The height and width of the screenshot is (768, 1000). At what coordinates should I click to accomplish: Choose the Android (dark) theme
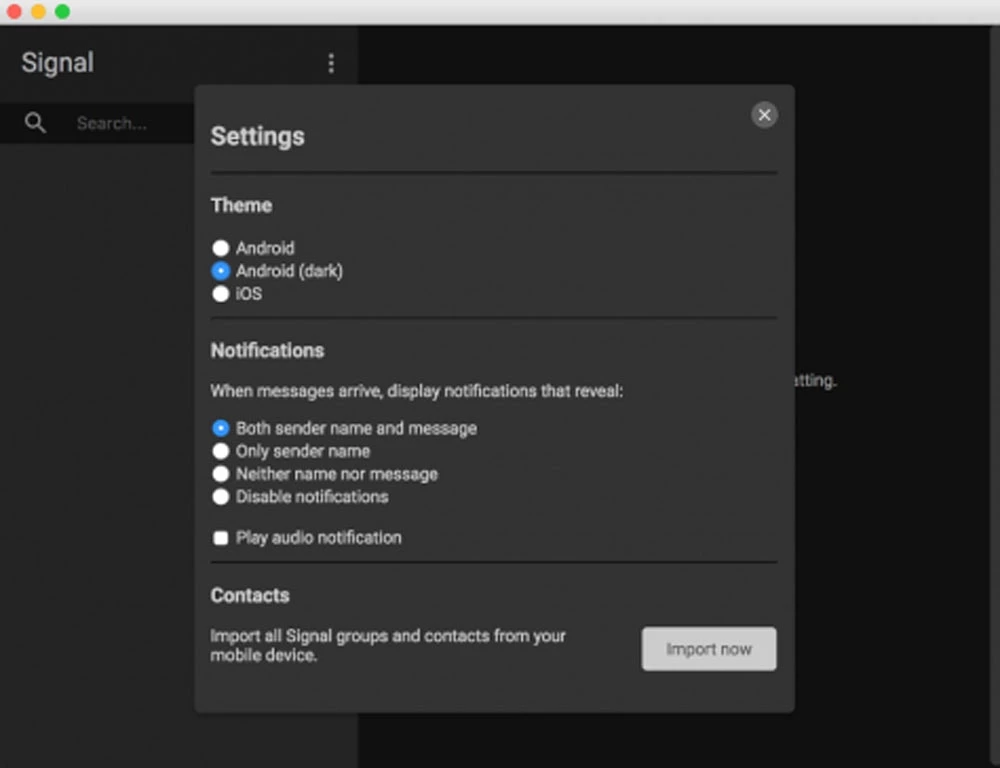tap(221, 271)
